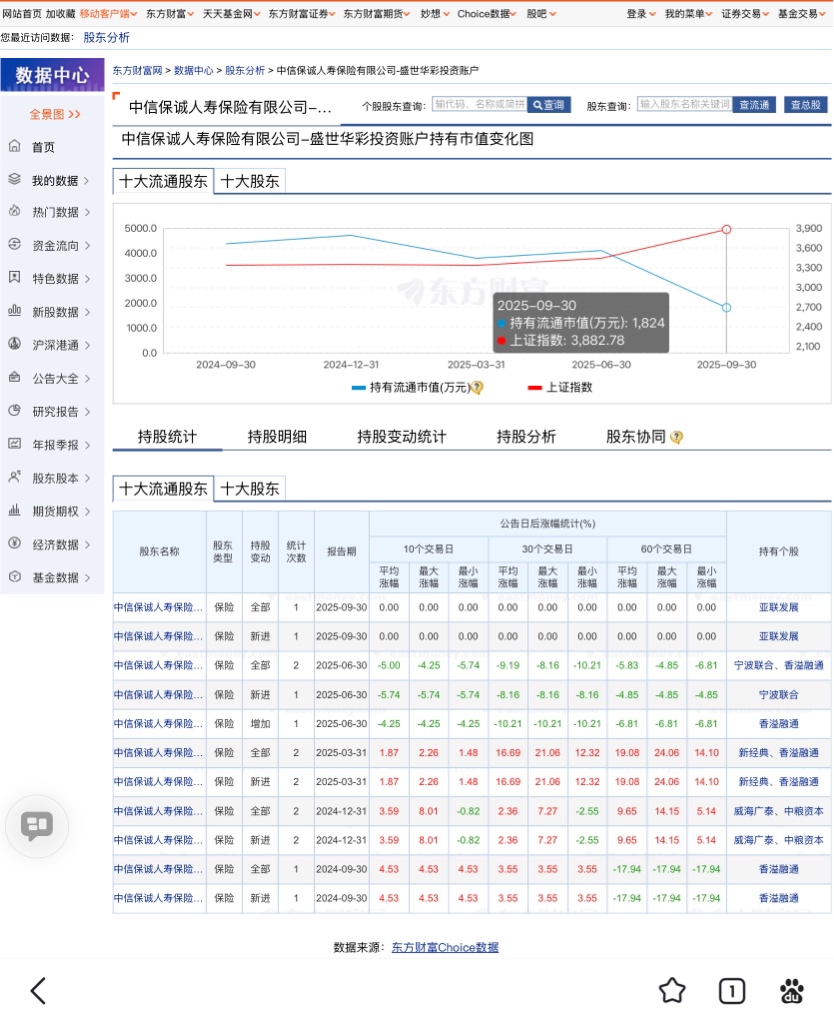Open the 首页 home icon in sidebar
The height and width of the screenshot is (1024, 834).
point(14,146)
